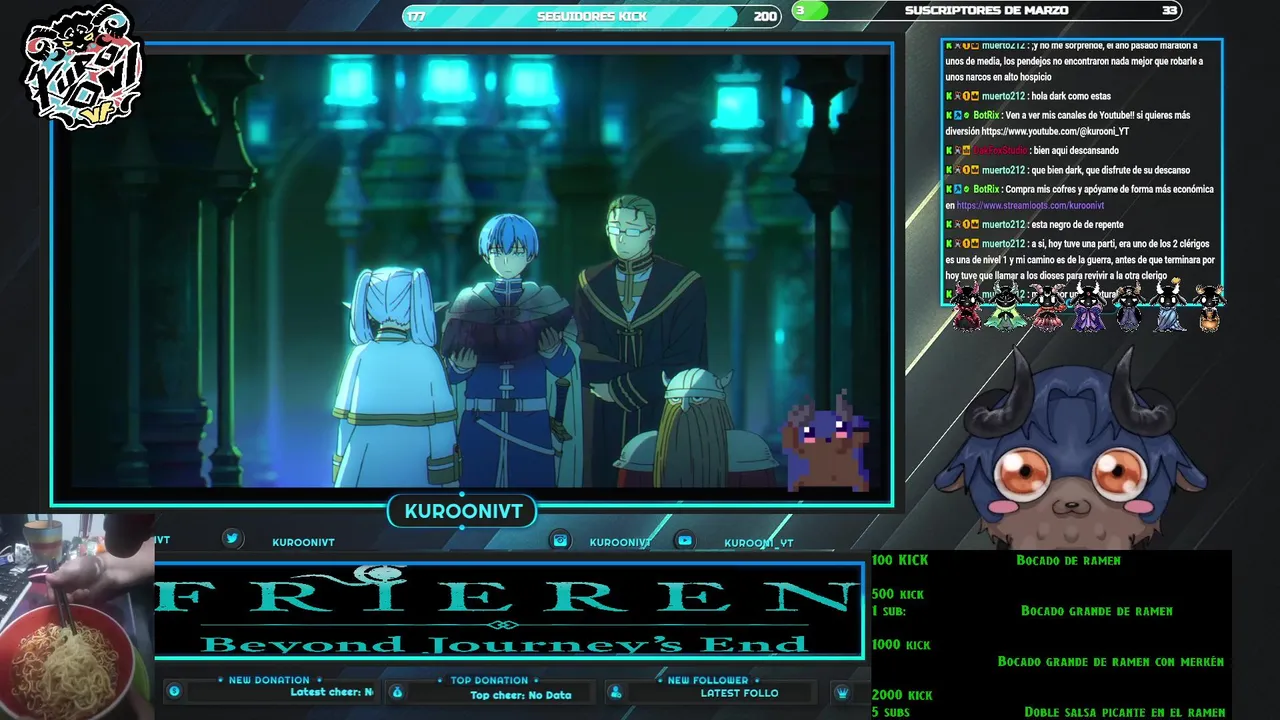Click the Seguidores Kick progress bar
The height and width of the screenshot is (720, 1280).
[x=591, y=16]
